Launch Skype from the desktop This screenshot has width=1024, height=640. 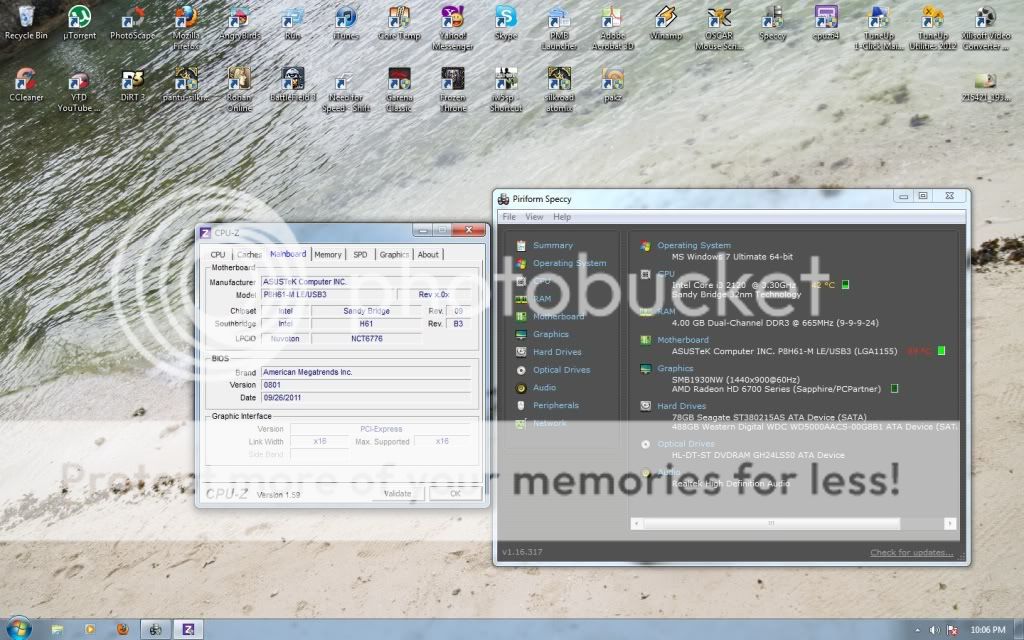(x=505, y=23)
